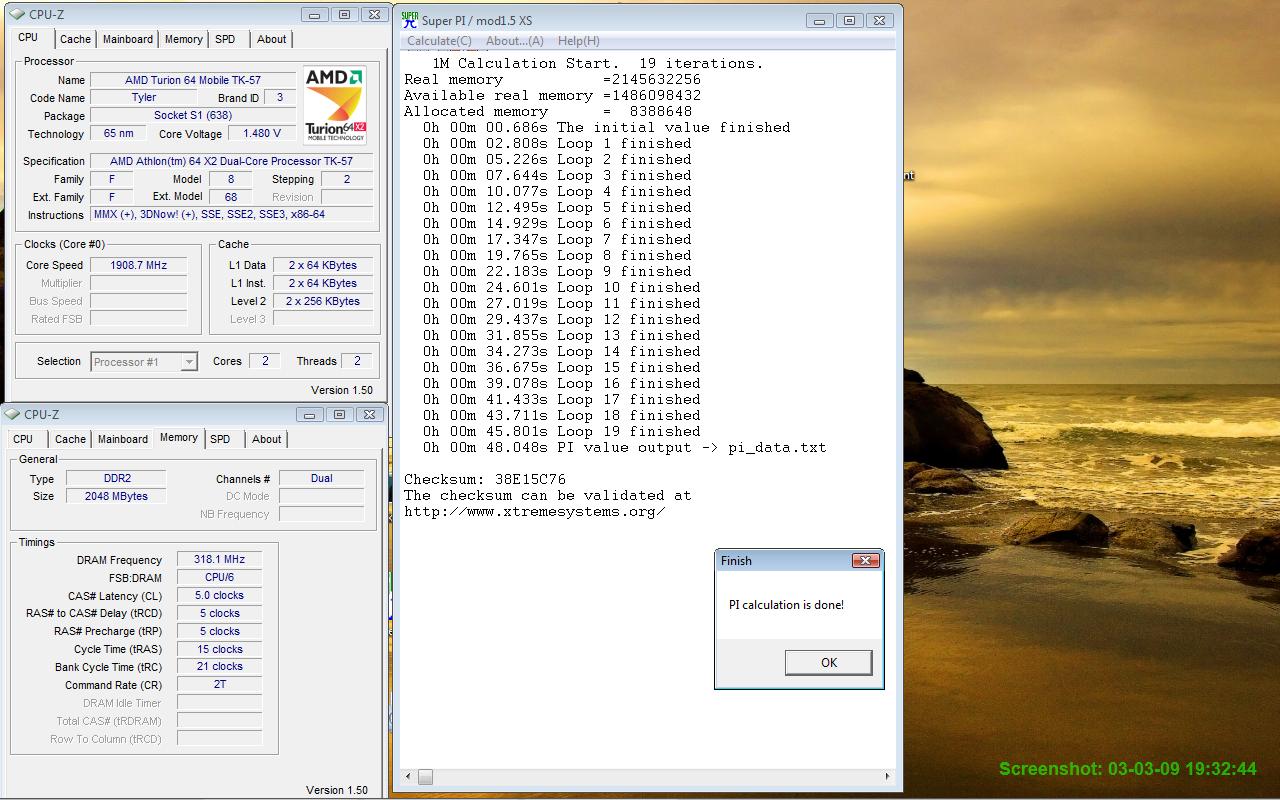Screen dimensions: 1280x800
Task: Click the Technology value "65 nm"
Action: 118,134
